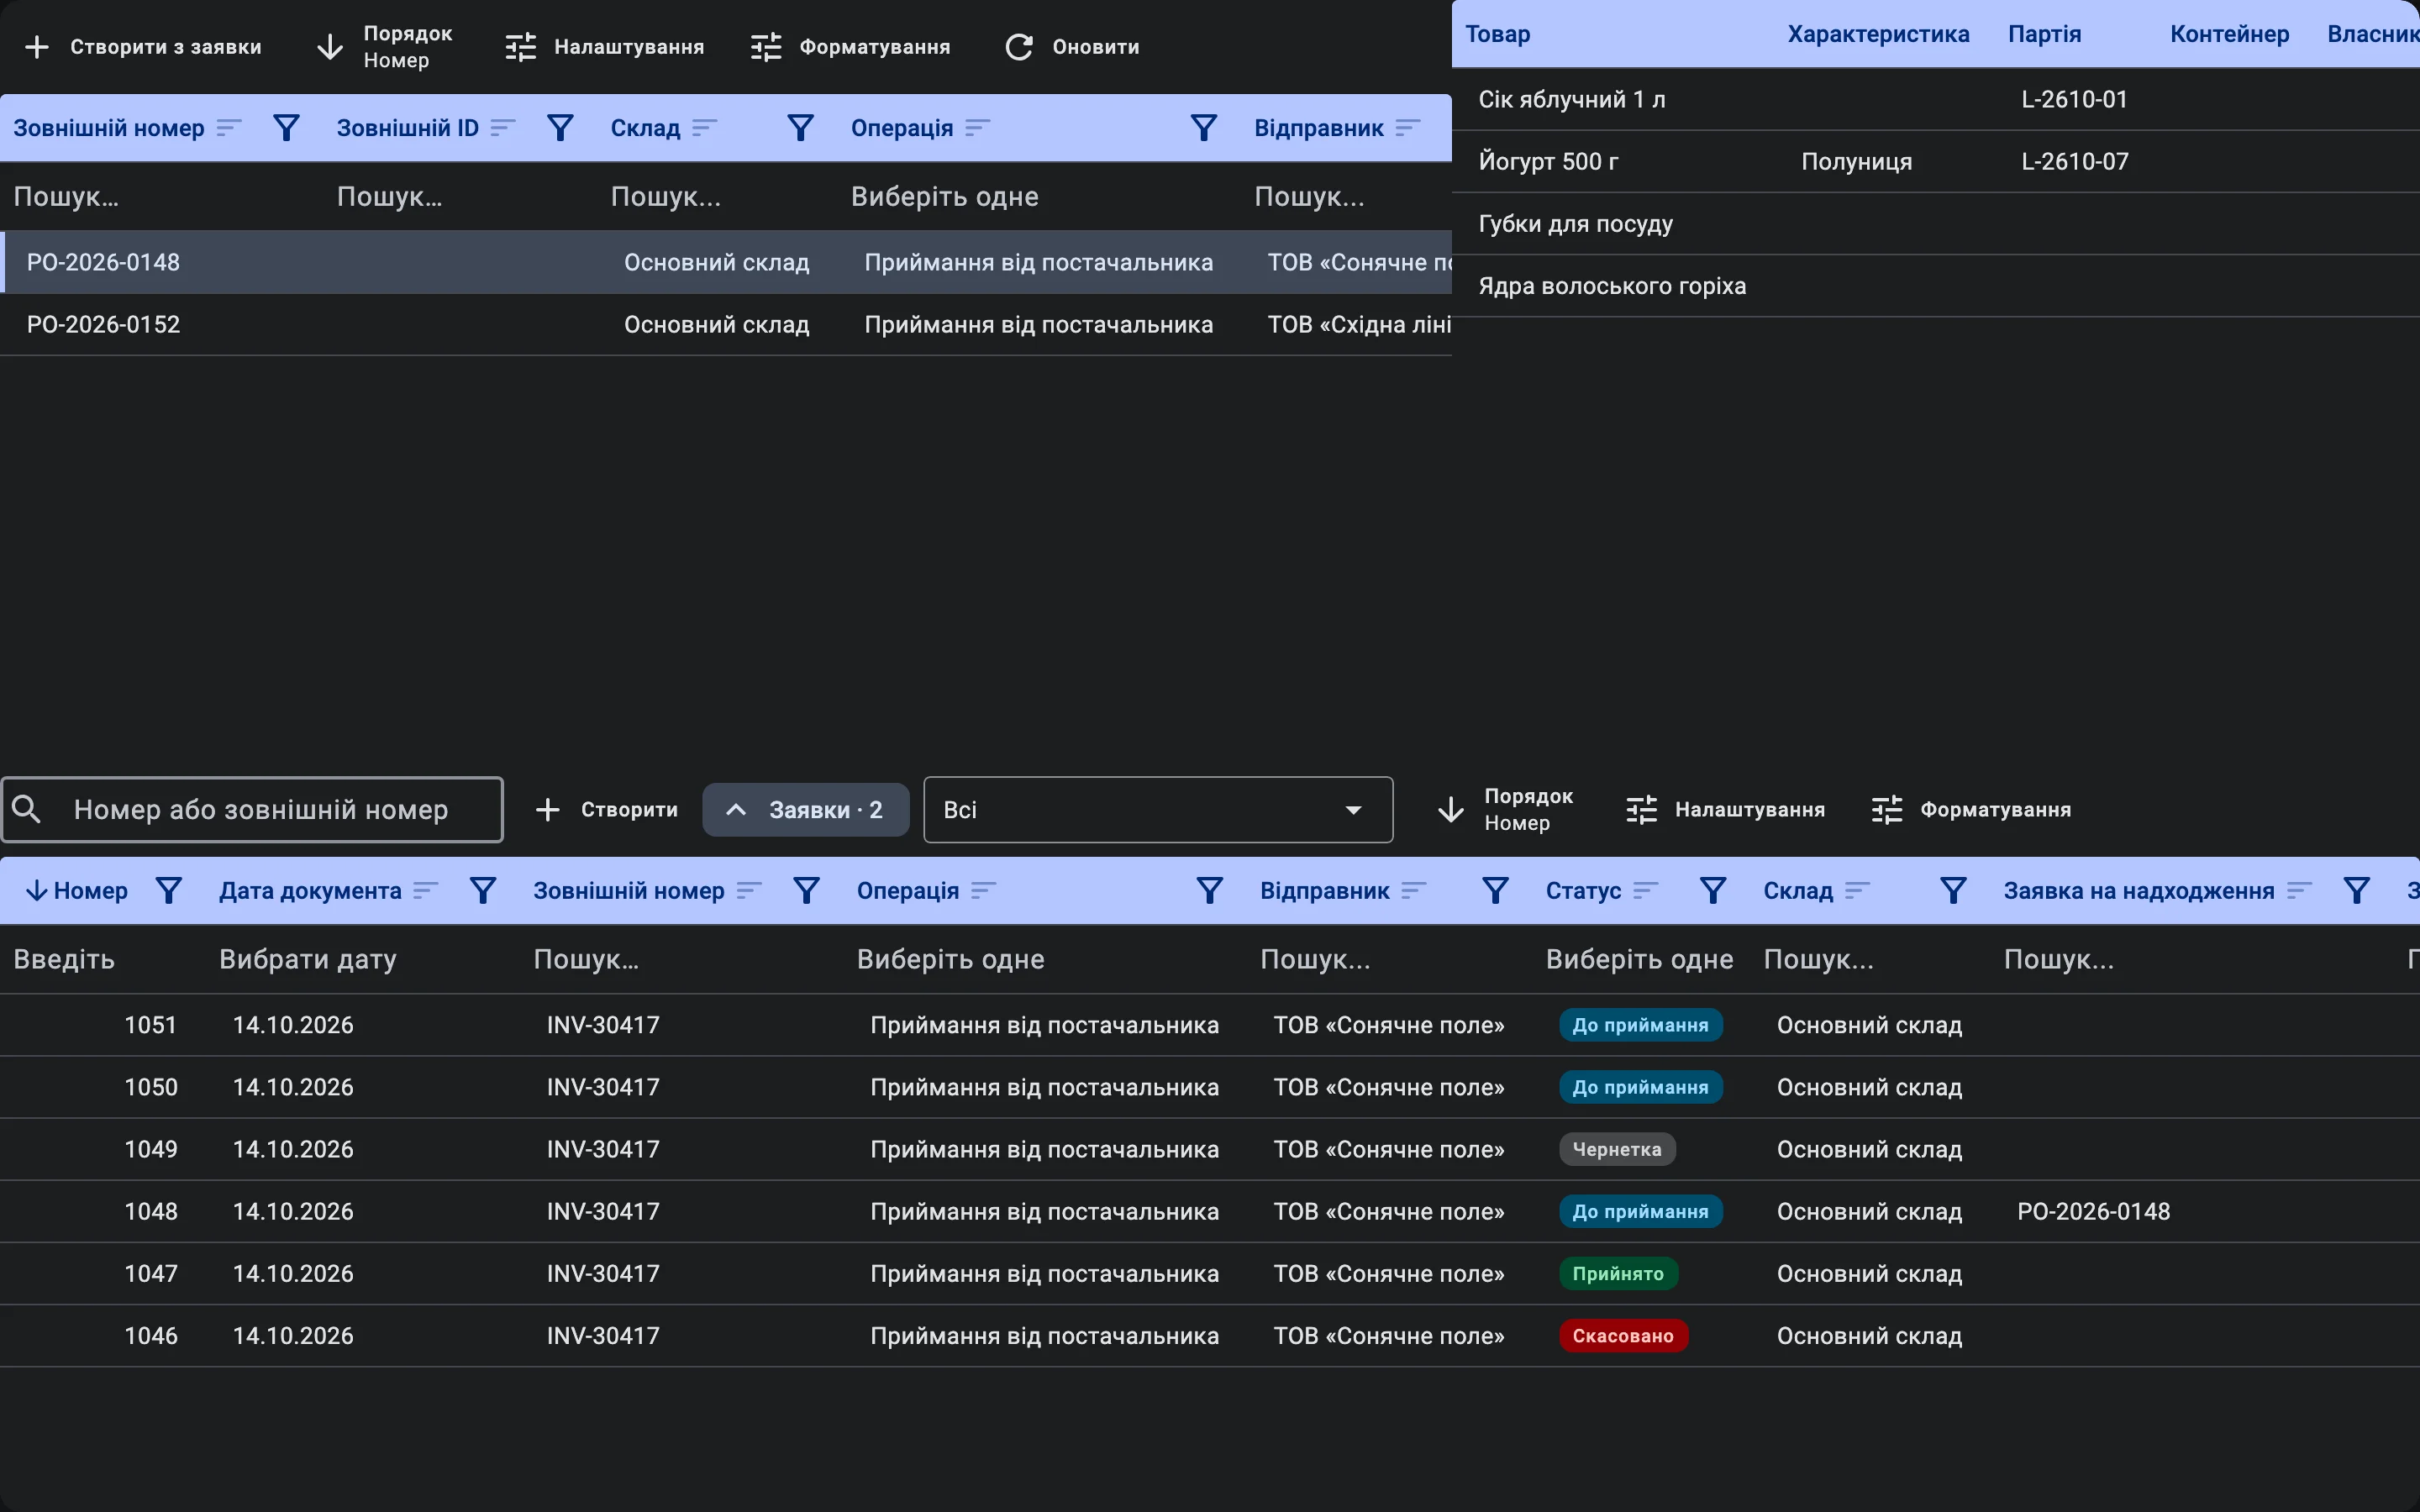This screenshot has height=1512, width=2420.
Task: Open top toolbar Налаштування
Action: click(x=605, y=47)
